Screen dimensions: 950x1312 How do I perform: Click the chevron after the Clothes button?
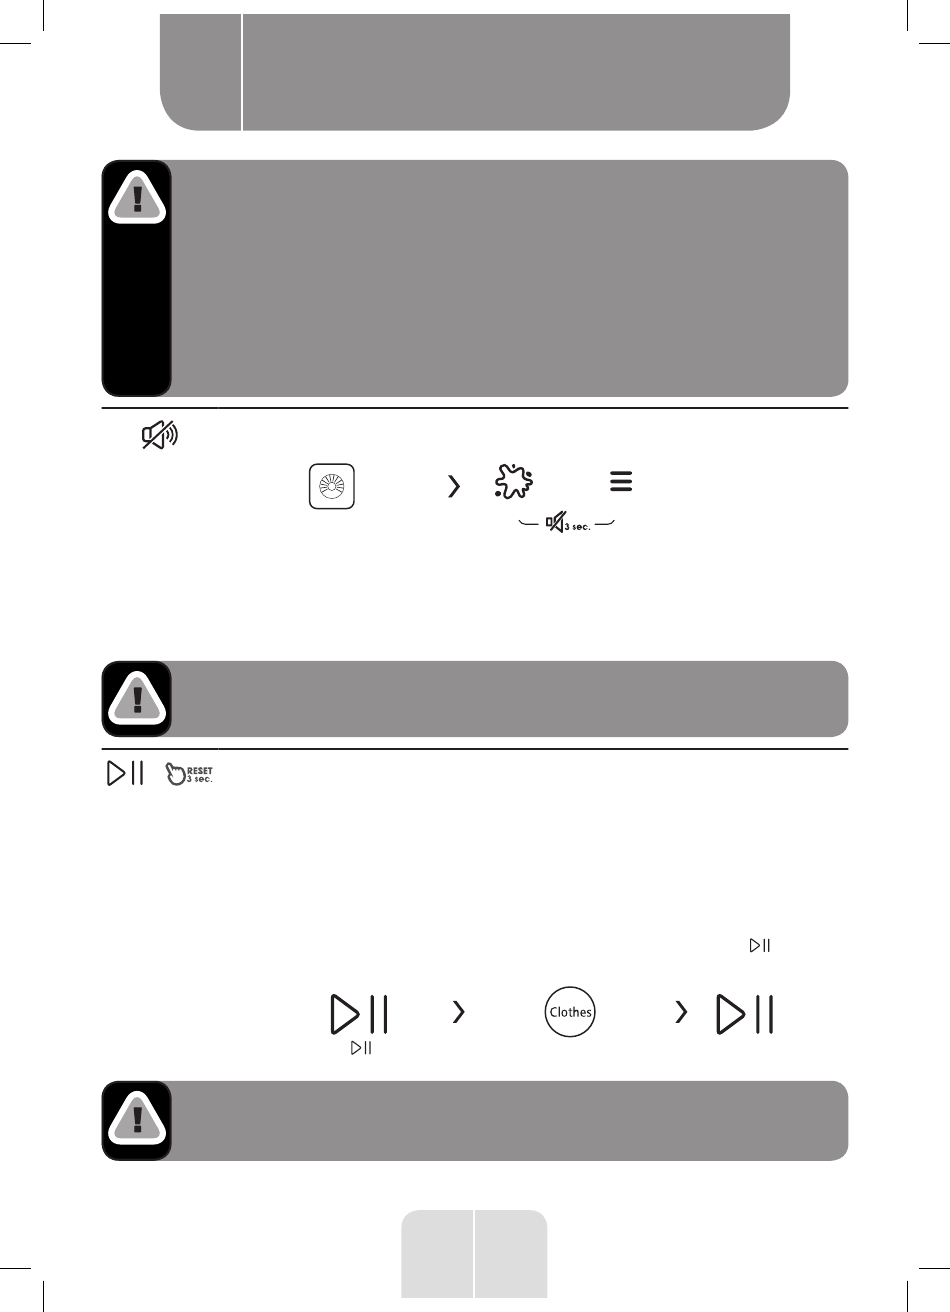[681, 1013]
